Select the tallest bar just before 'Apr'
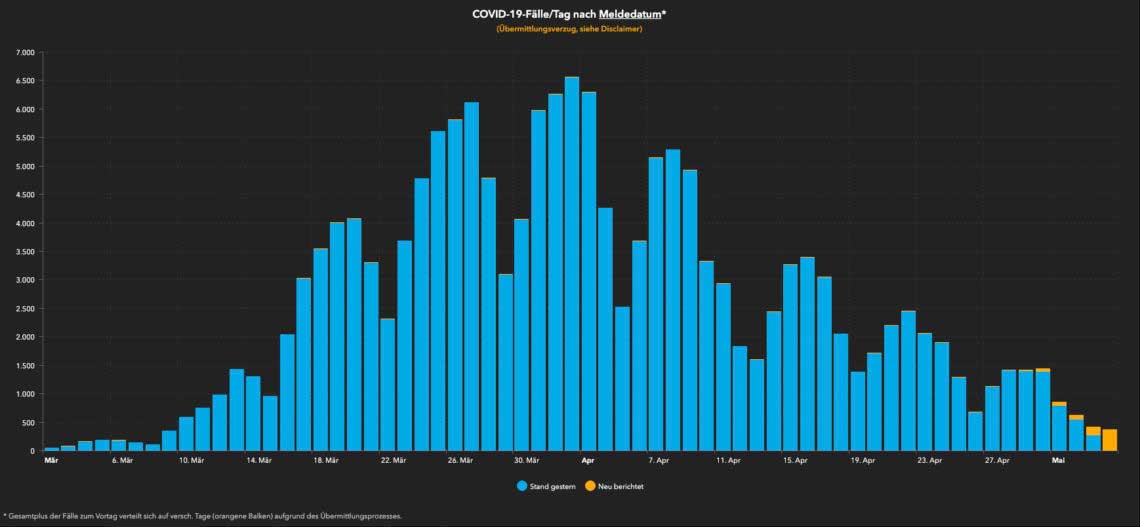The width and height of the screenshot is (1140, 527). [572, 264]
